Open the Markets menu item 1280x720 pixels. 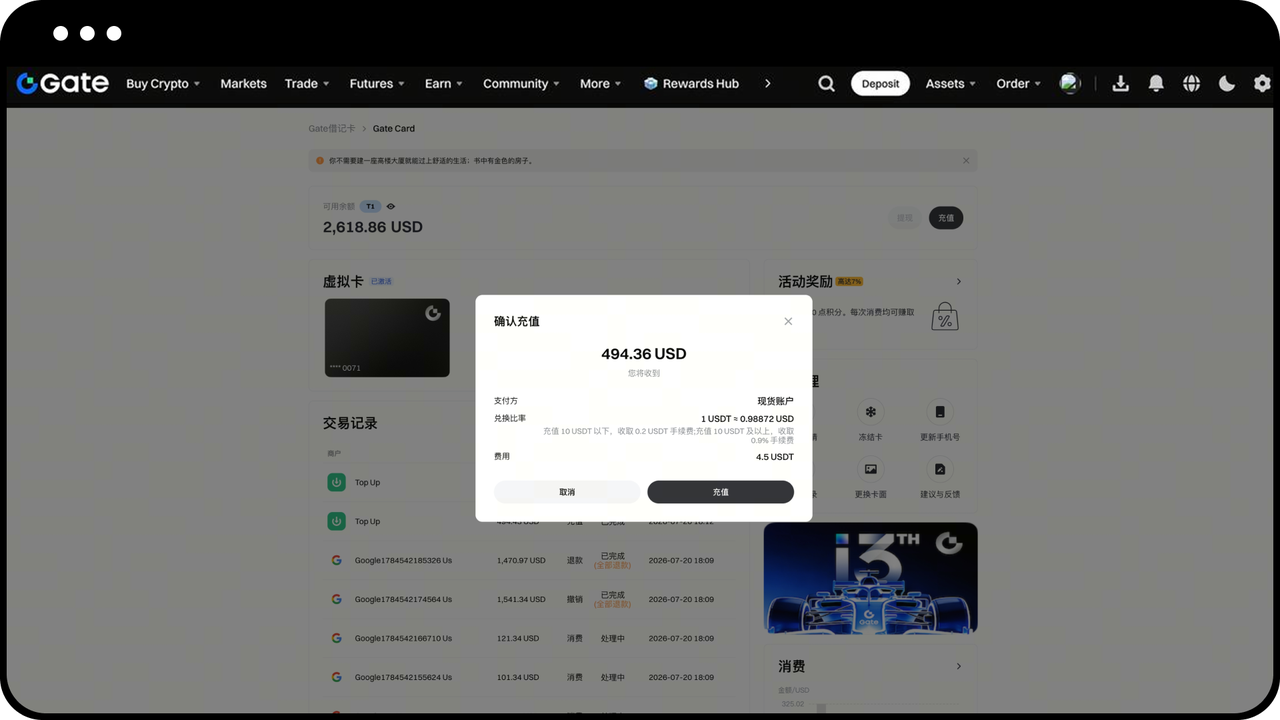pos(243,84)
